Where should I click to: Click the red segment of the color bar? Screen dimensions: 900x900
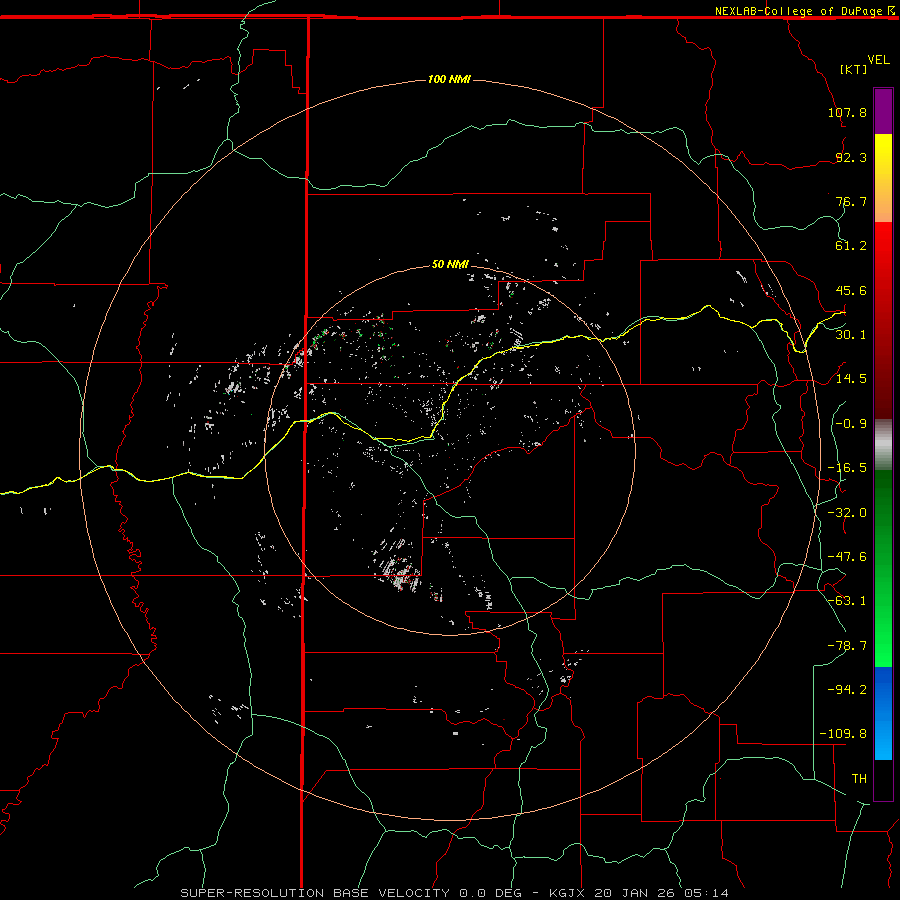883,320
